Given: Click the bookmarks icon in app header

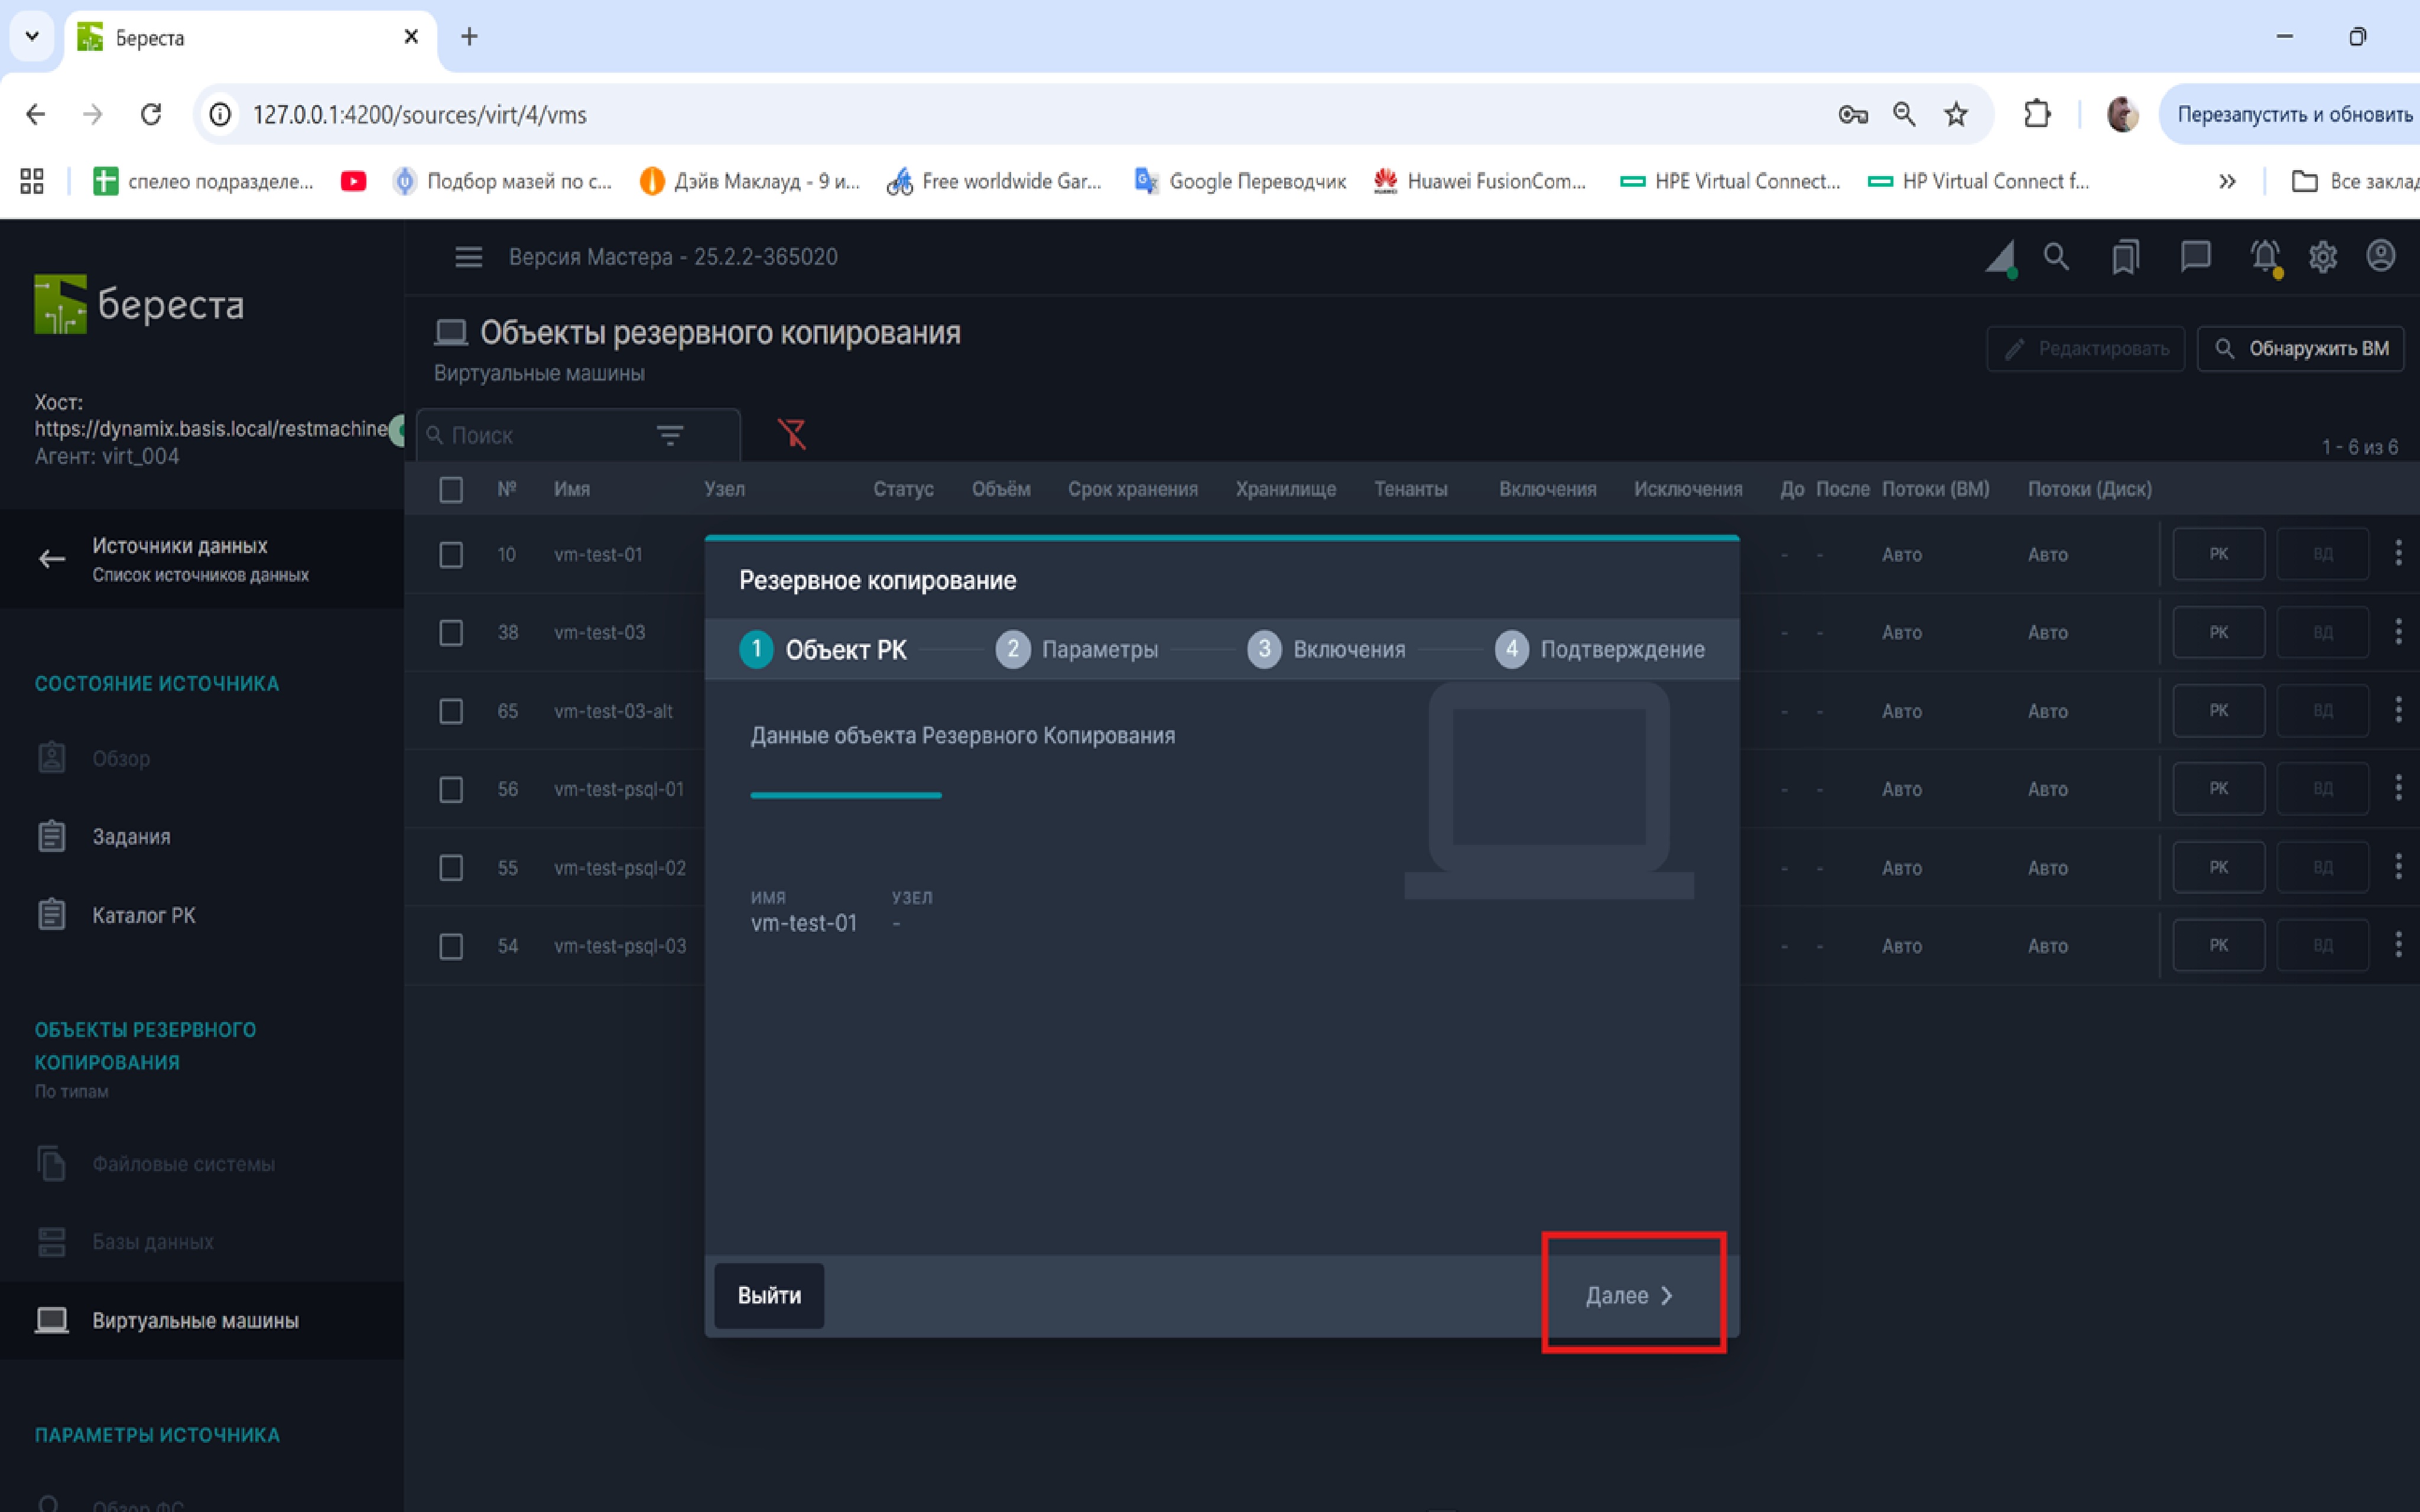Looking at the screenshot, I should click(2125, 257).
